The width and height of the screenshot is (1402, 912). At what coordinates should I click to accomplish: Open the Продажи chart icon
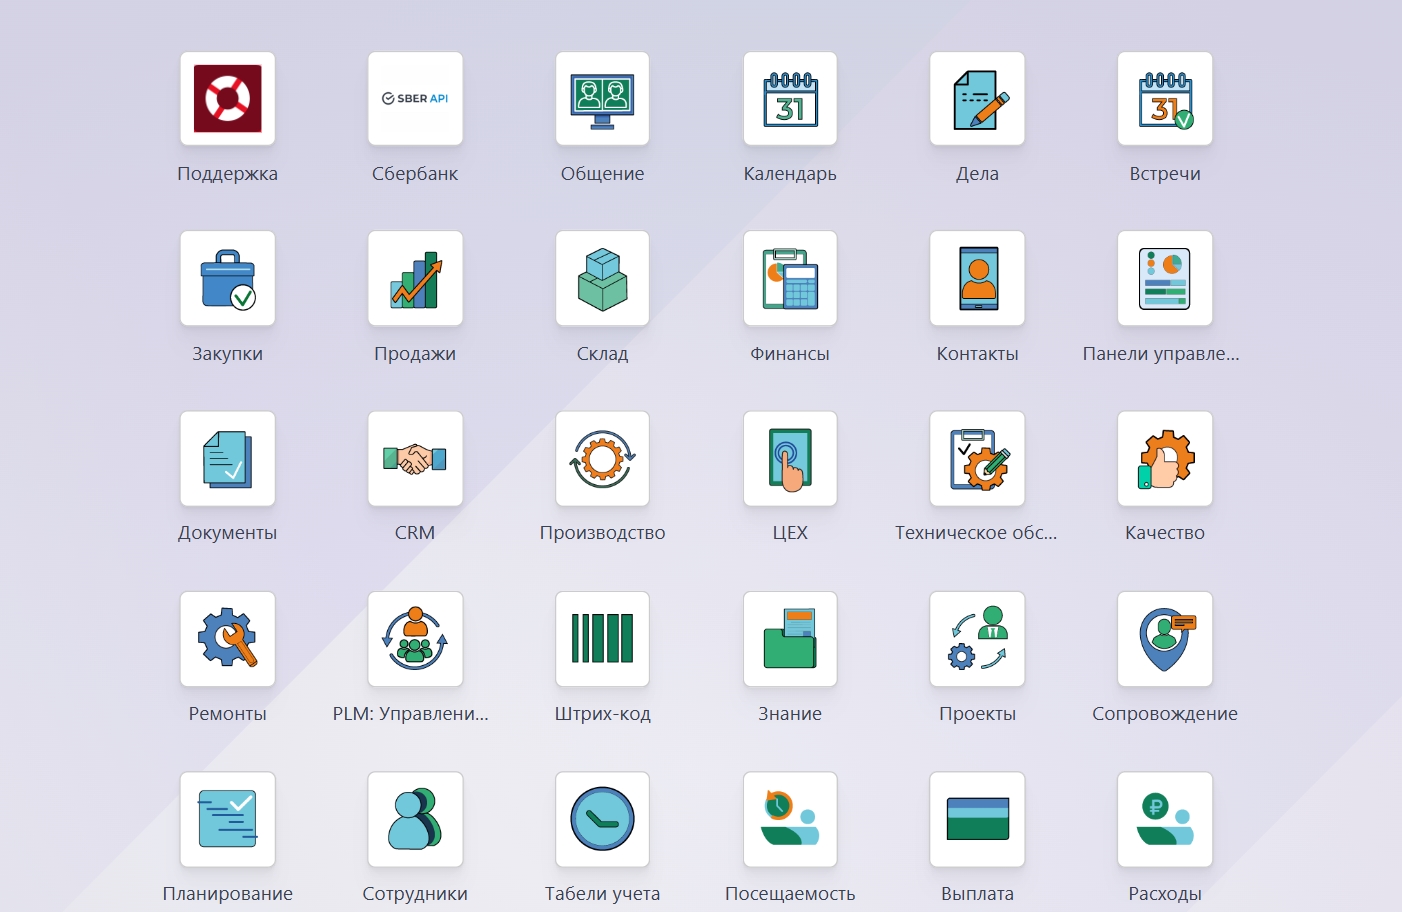coord(415,279)
